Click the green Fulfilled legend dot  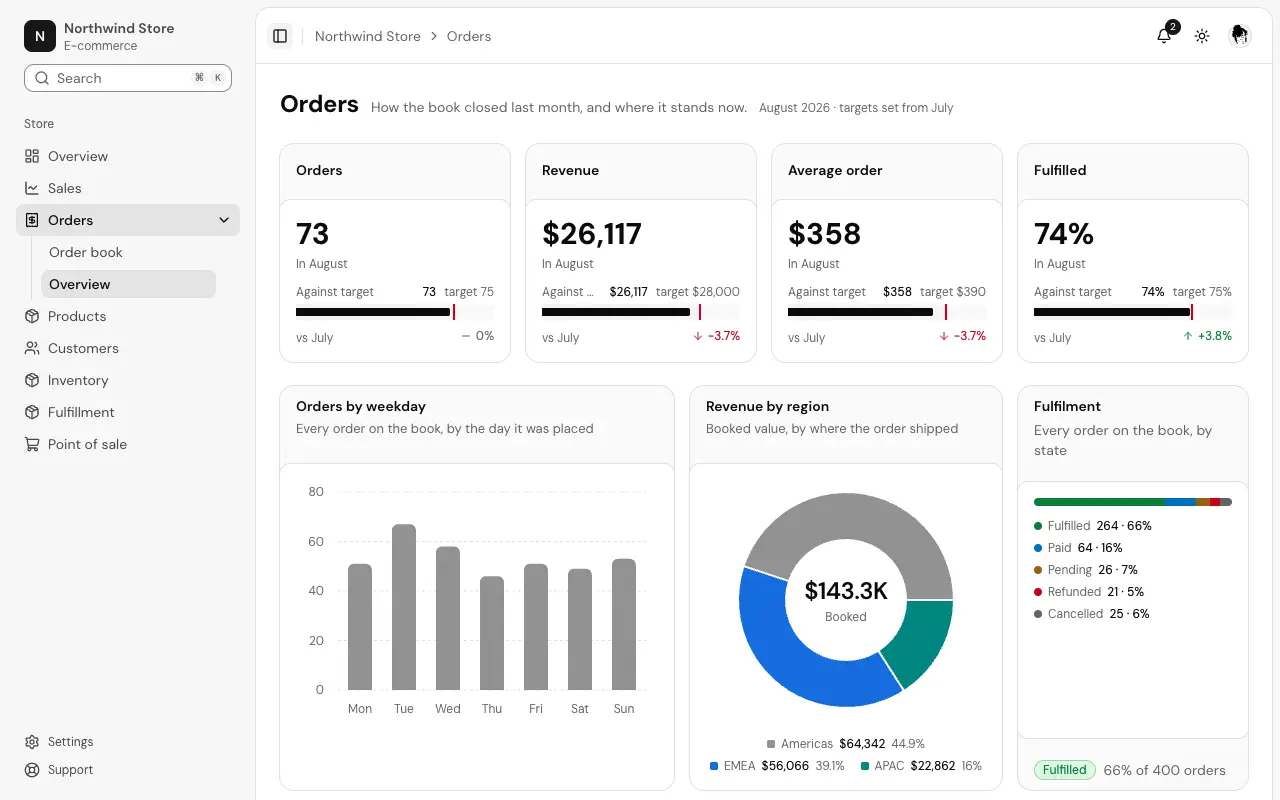pyautogui.click(x=1038, y=526)
